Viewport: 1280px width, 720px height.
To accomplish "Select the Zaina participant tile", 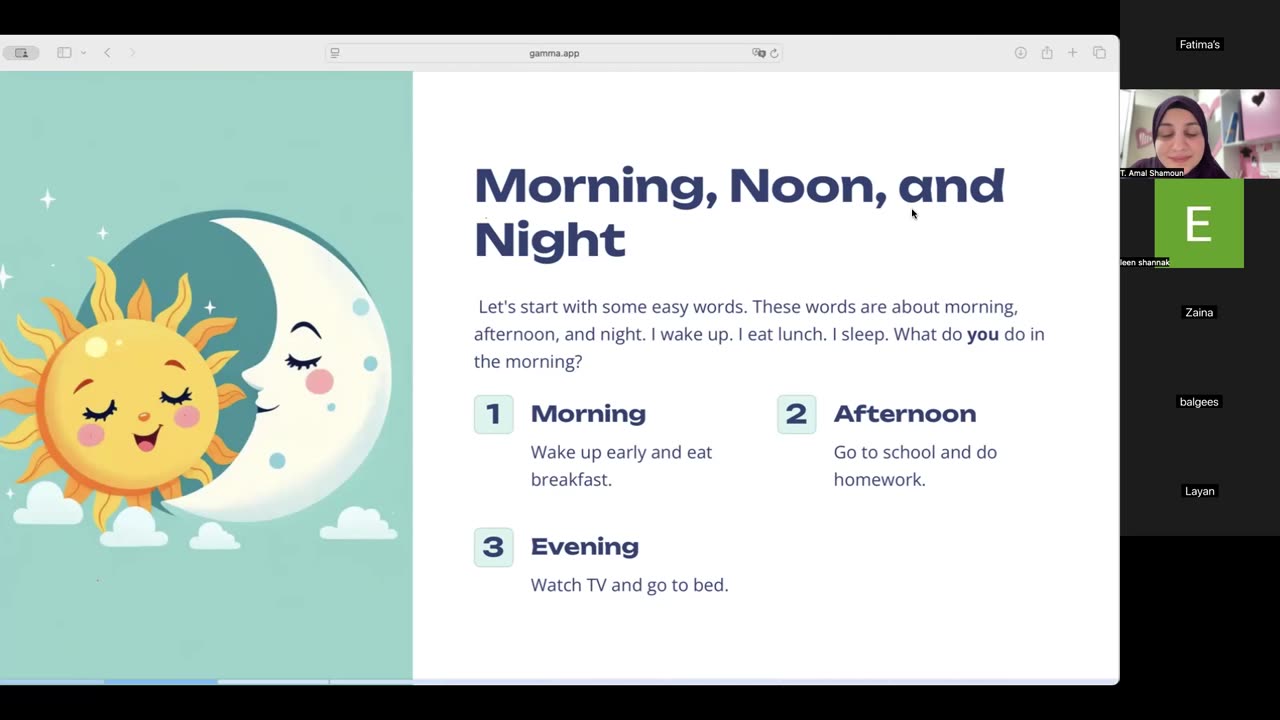I will coord(1199,313).
